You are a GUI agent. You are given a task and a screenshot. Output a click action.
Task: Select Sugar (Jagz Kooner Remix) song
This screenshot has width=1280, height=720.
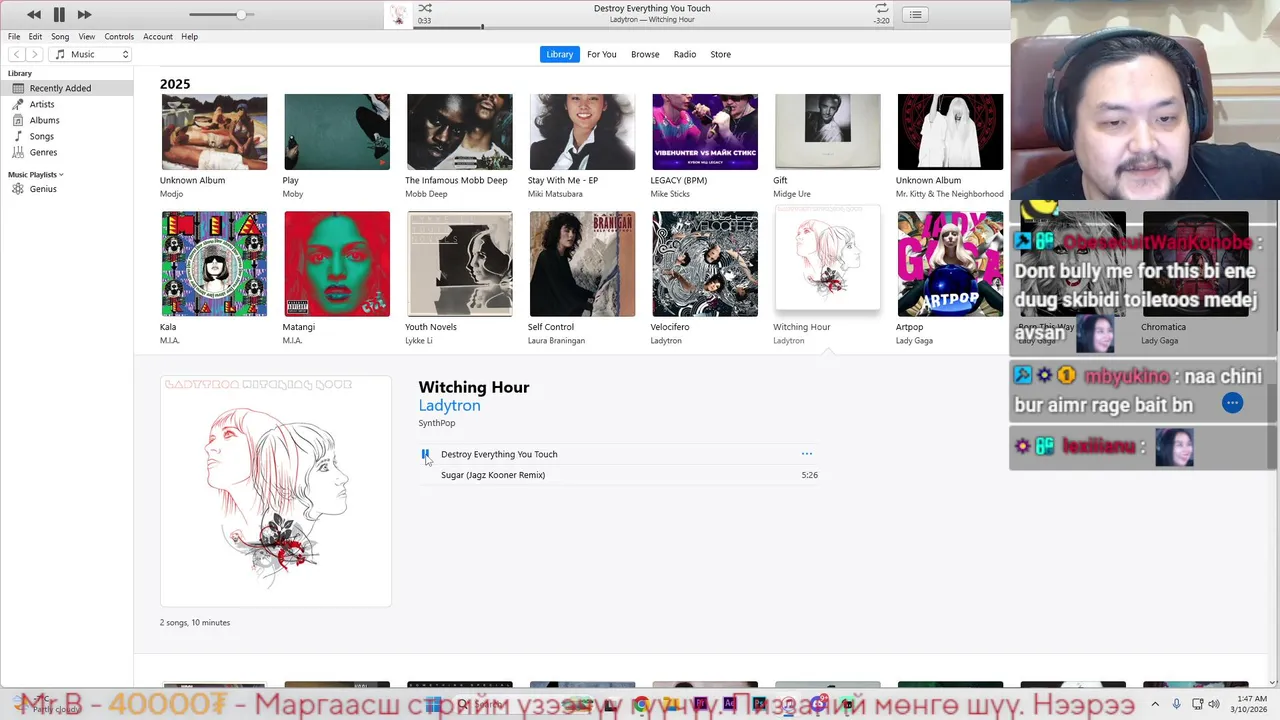coord(619,475)
